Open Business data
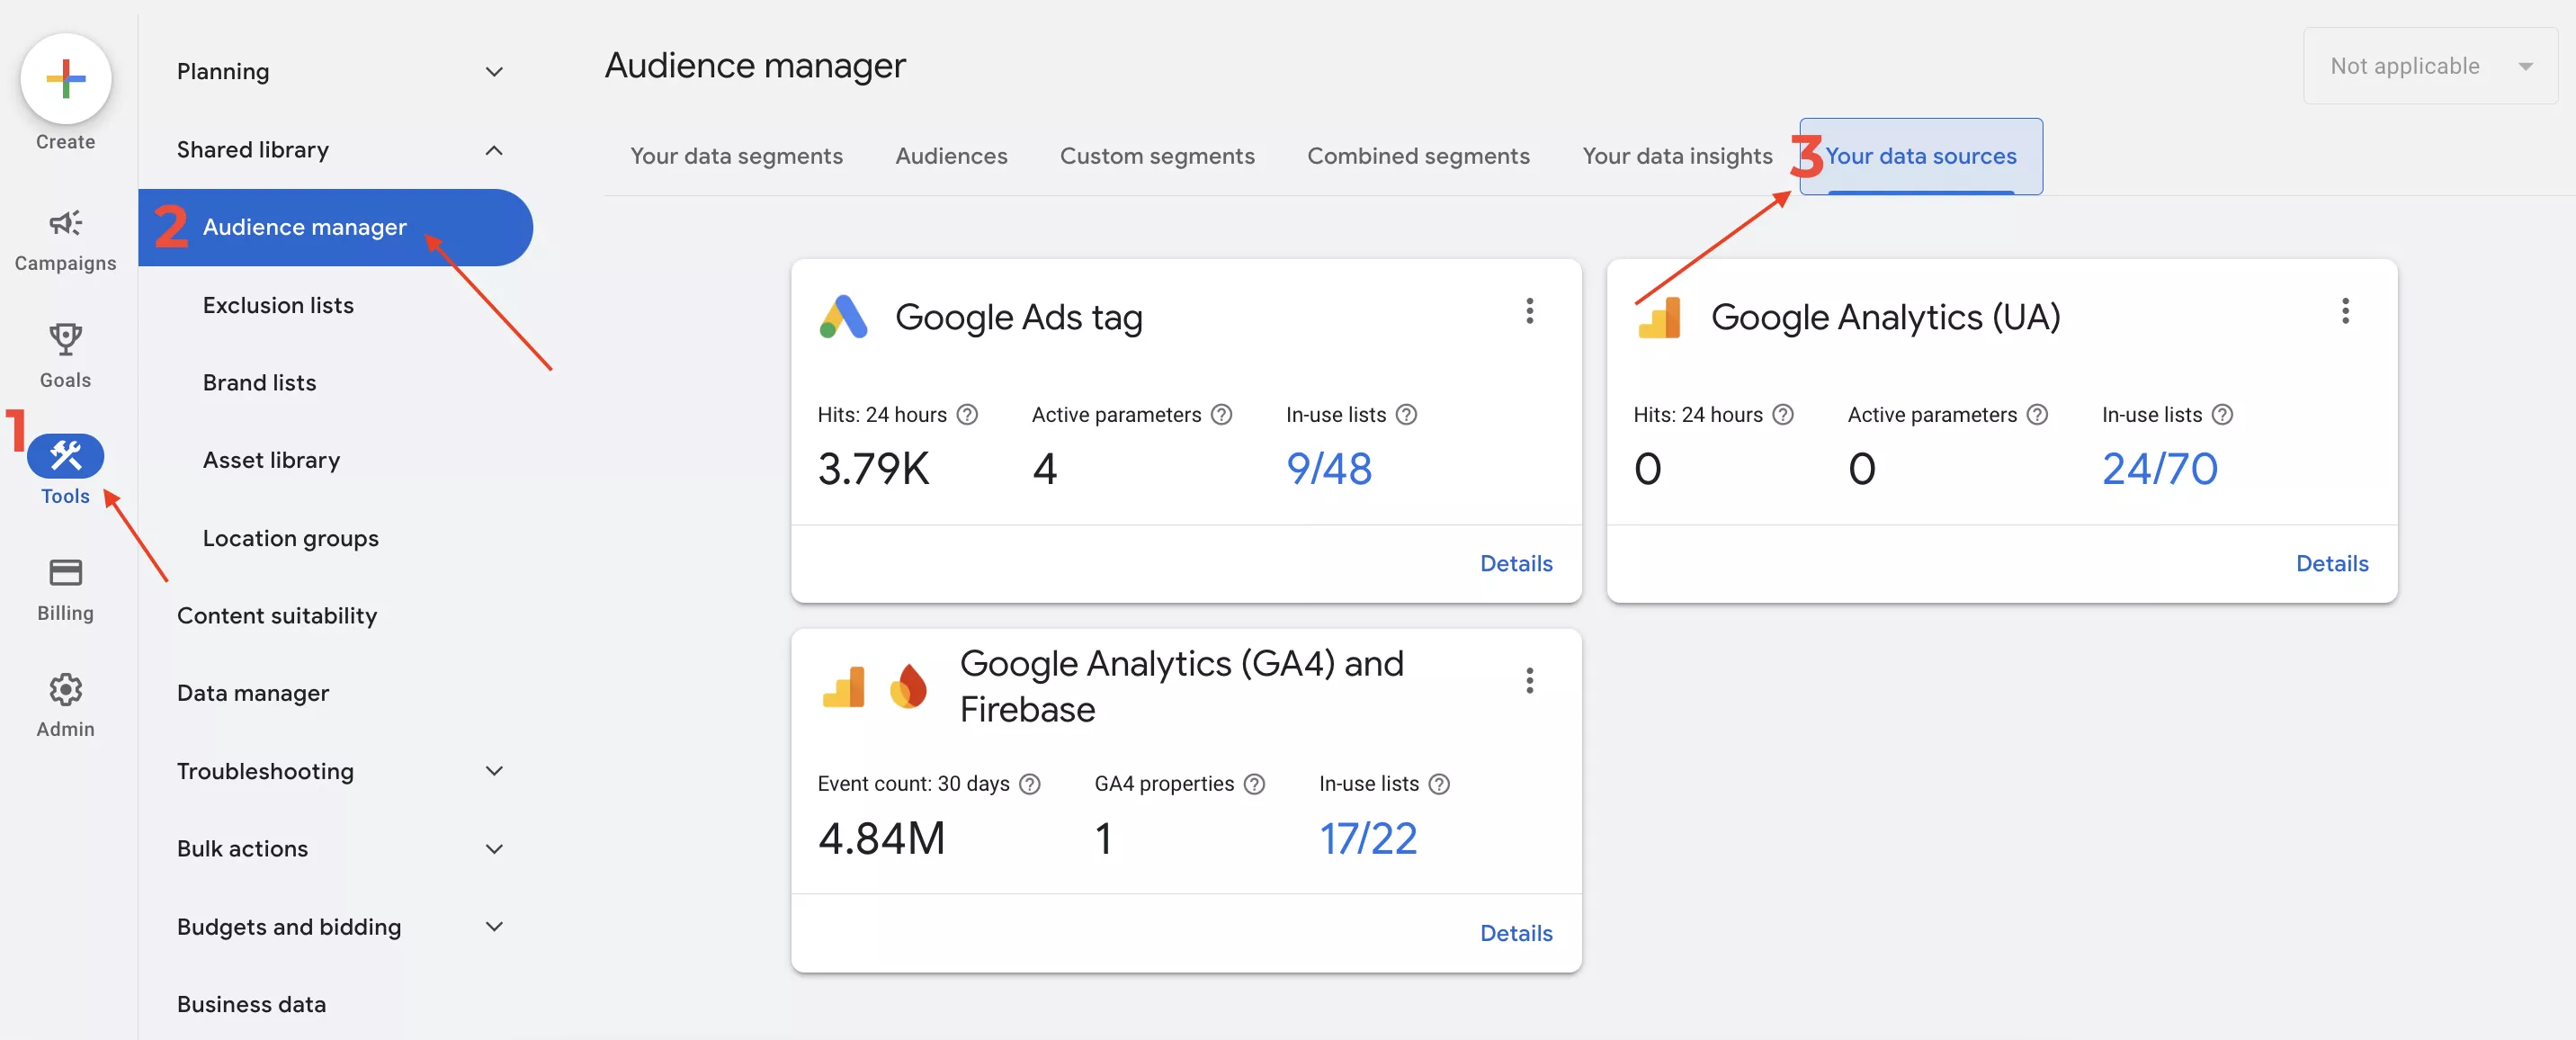Screen dimensions: 2576x1040 [x=251, y=1004]
